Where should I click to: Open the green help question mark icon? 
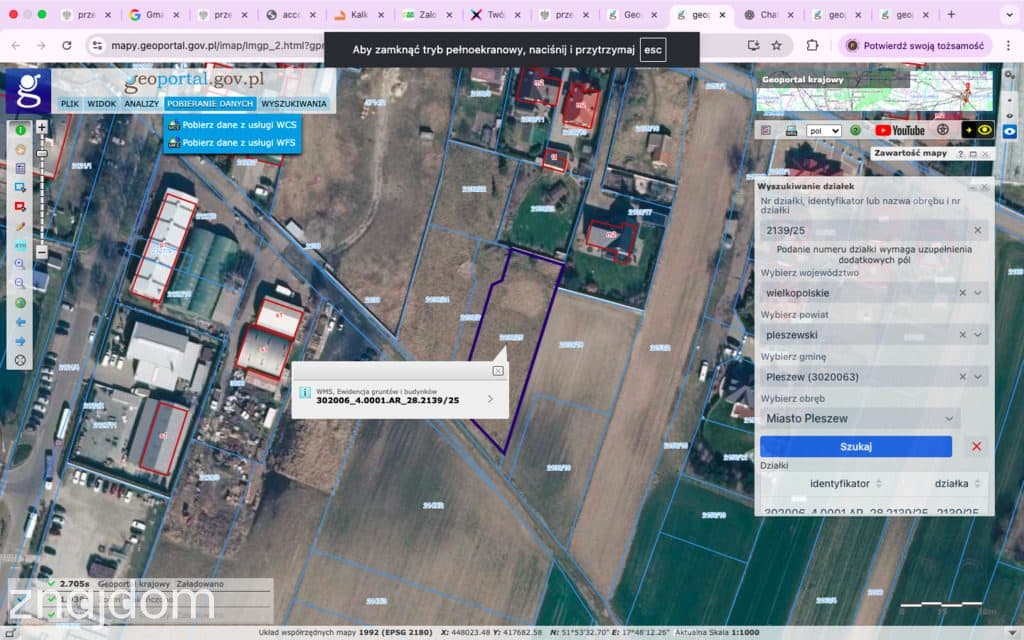(x=855, y=131)
